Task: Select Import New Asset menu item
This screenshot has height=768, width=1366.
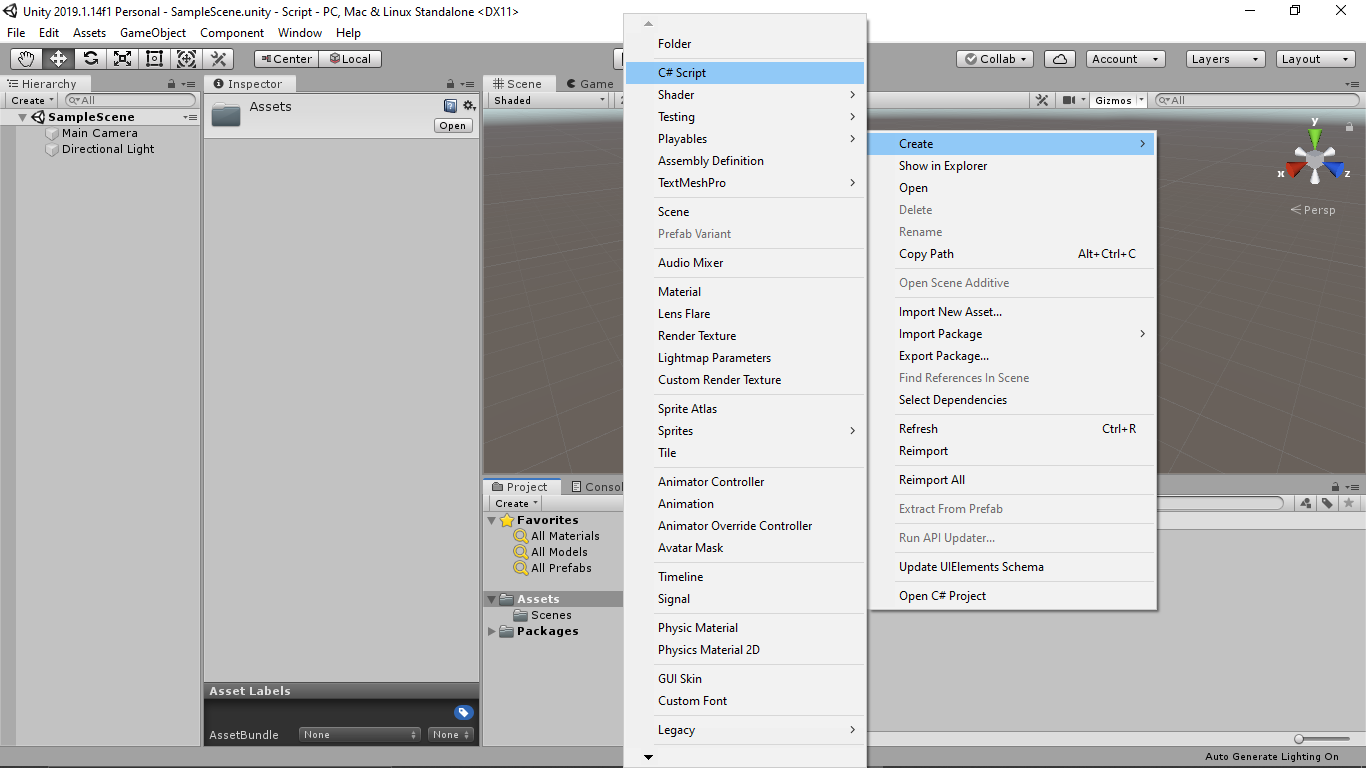Action: pyautogui.click(x=1013, y=312)
